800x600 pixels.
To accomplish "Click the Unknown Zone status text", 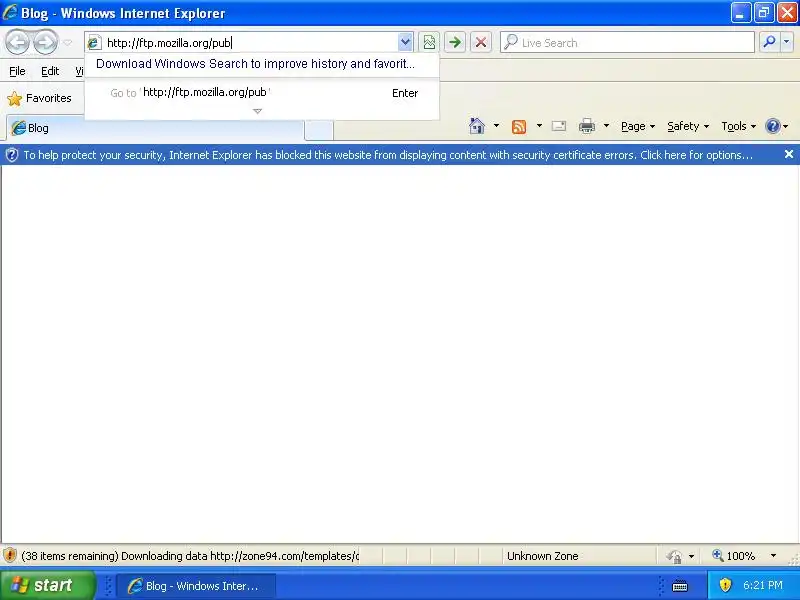I will click(542, 556).
